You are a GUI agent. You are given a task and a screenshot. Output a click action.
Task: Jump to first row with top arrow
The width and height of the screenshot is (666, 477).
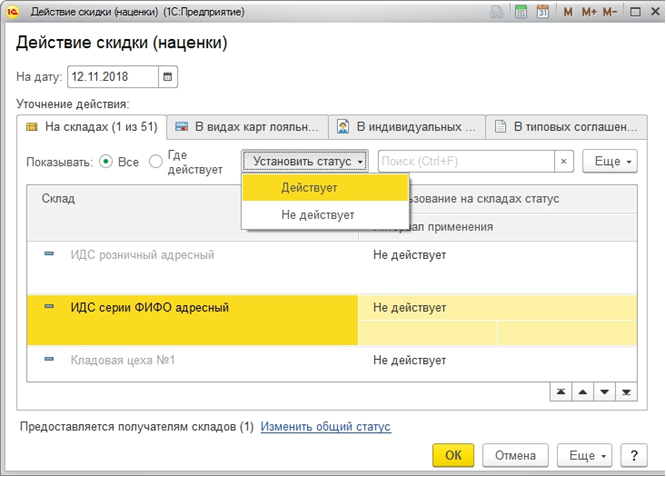pyautogui.click(x=560, y=393)
